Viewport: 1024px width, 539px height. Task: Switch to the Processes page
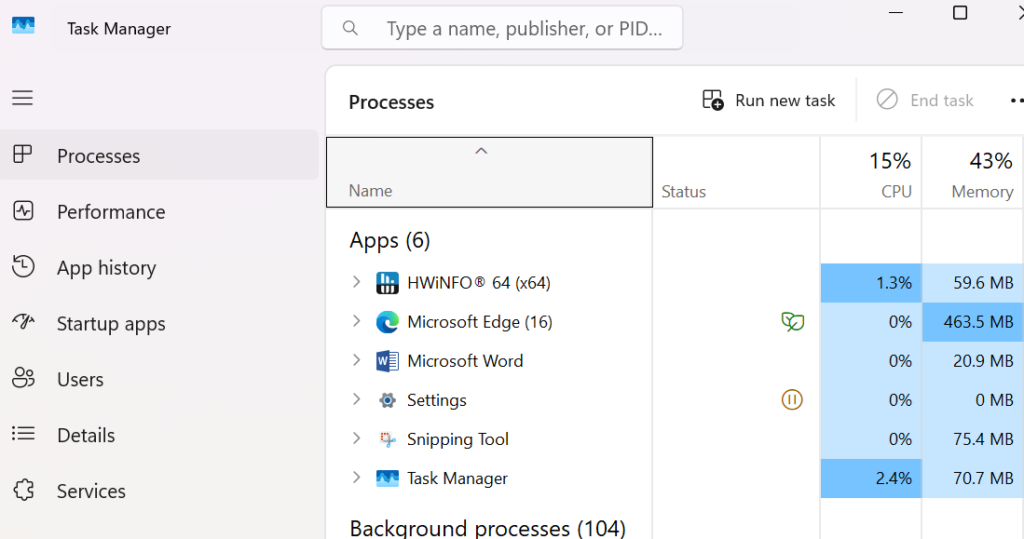click(159, 155)
